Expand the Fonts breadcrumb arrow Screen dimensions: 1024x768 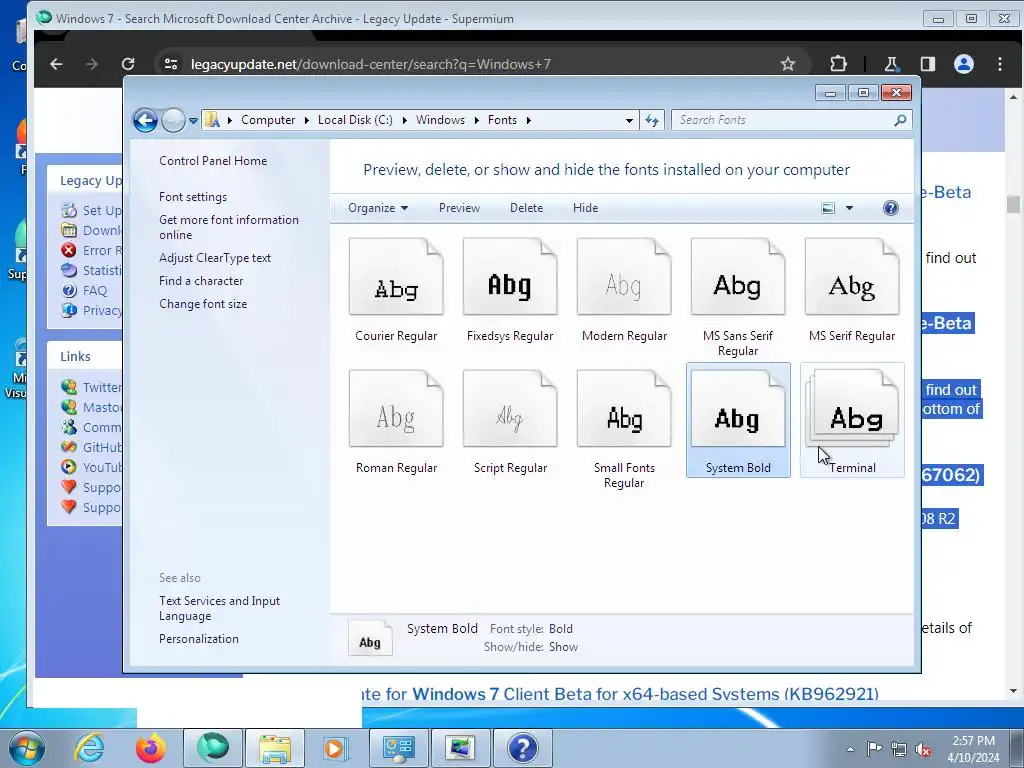[x=528, y=120]
